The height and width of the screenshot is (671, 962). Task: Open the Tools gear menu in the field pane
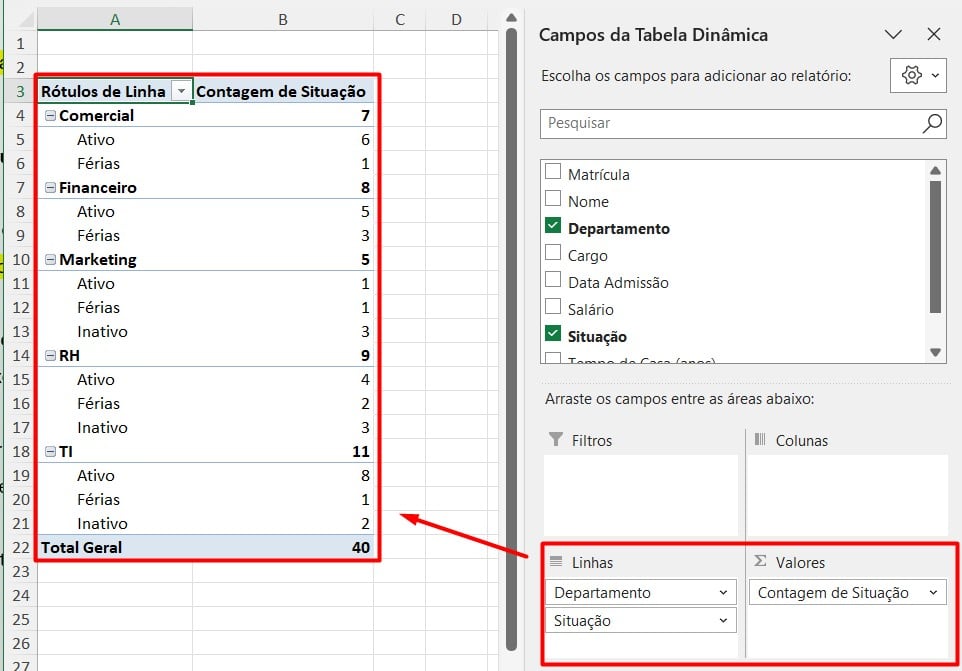click(918, 75)
